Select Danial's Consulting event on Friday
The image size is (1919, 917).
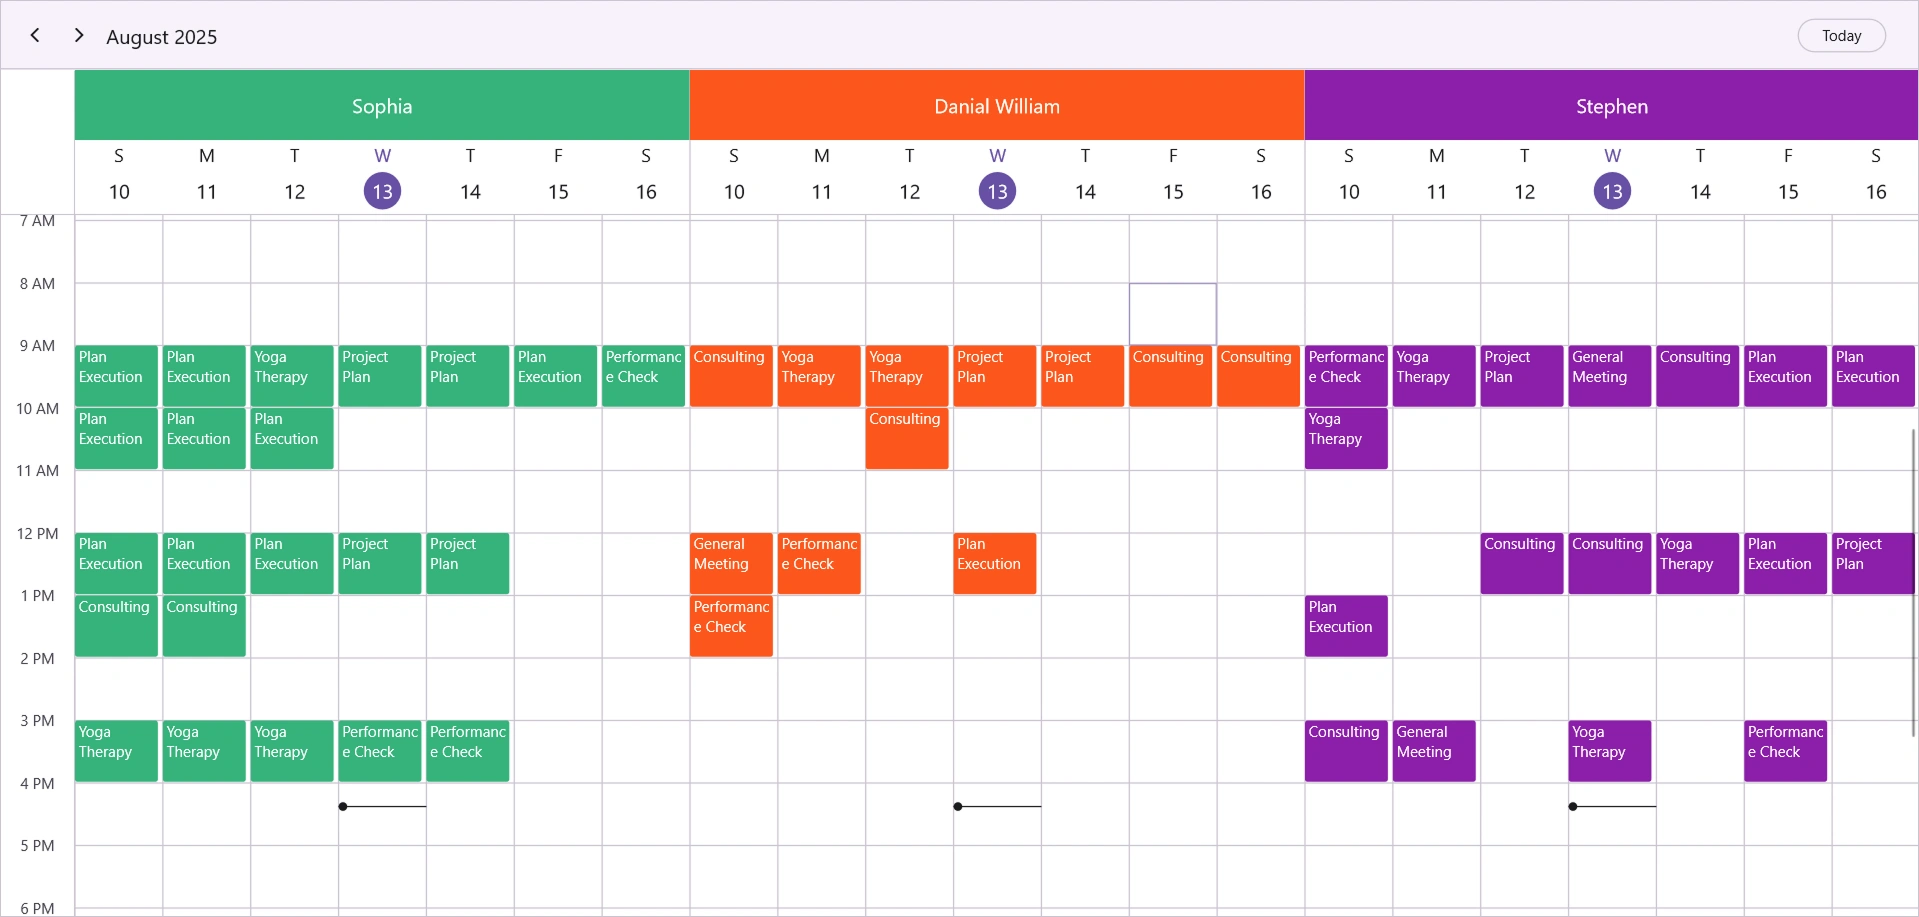point(1170,376)
